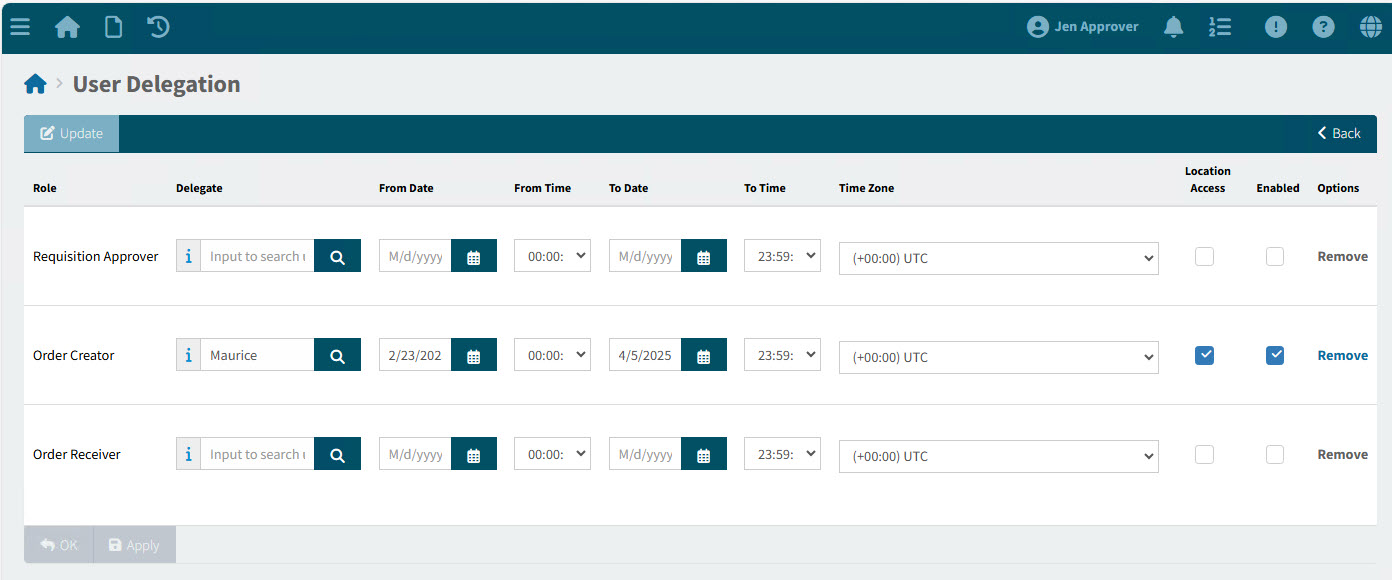Open the hamburger navigation menu
The height and width of the screenshot is (580, 1392).
coord(20,27)
